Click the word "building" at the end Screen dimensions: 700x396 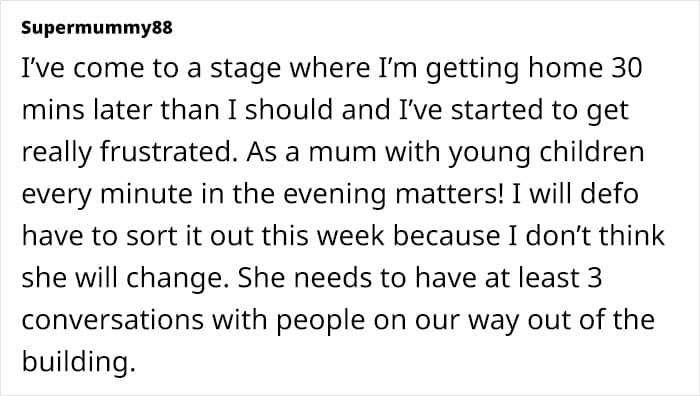click(x=78, y=362)
